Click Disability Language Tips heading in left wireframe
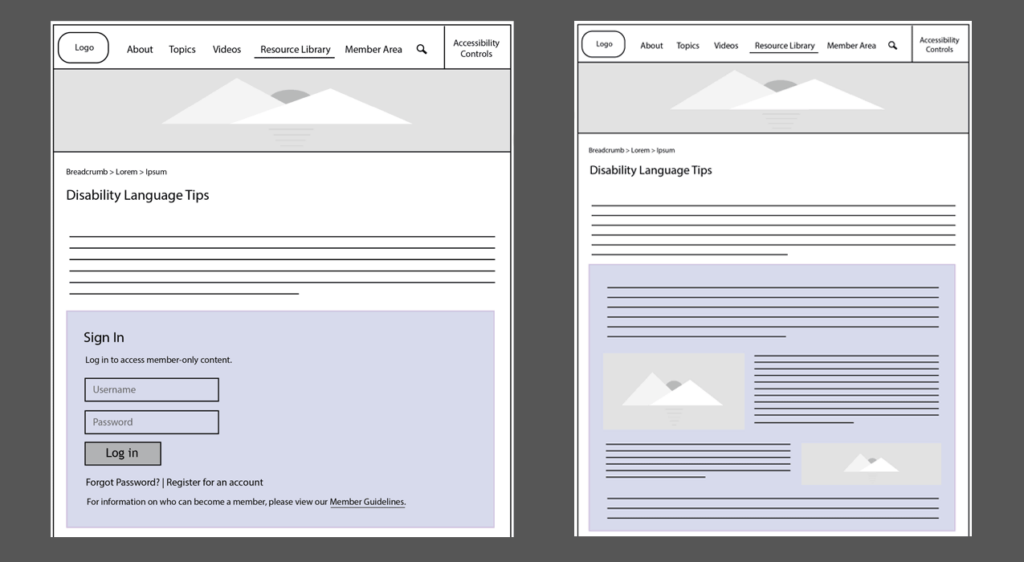1024x562 pixels. tap(137, 195)
